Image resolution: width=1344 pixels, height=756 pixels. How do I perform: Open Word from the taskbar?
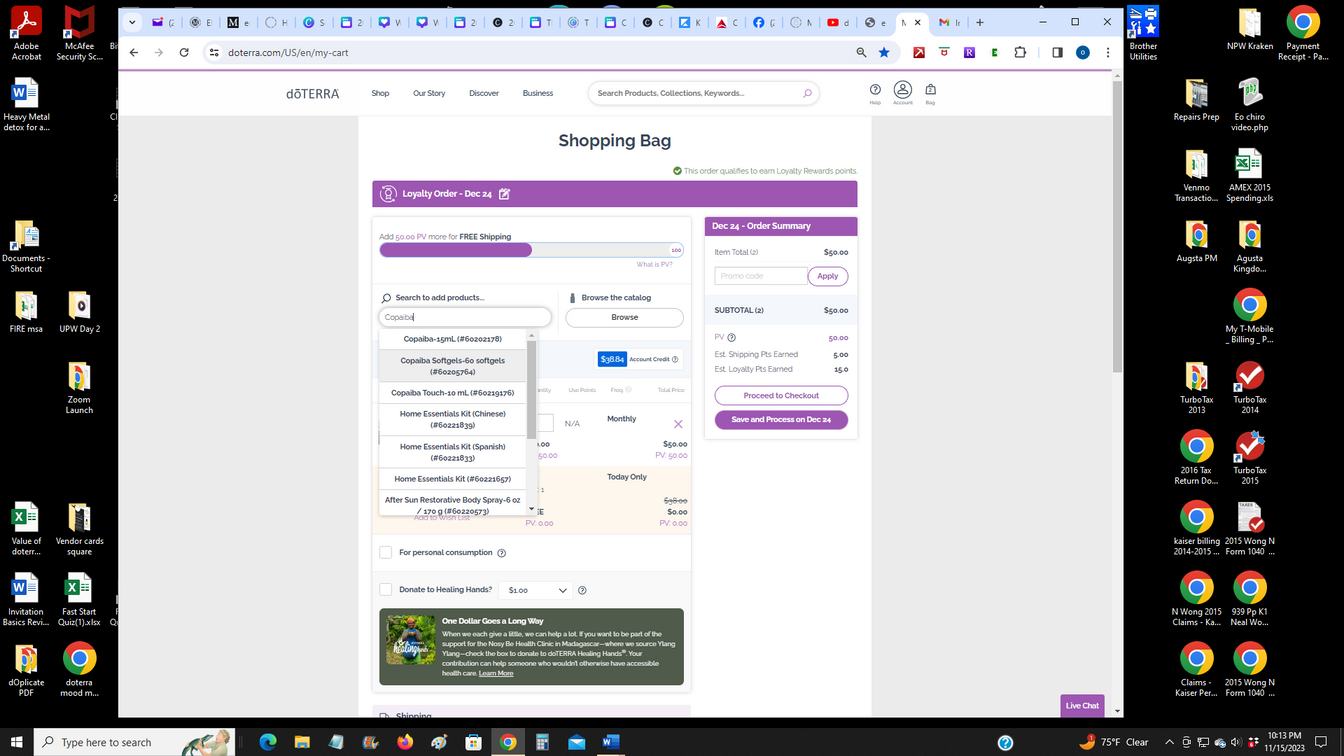(x=610, y=742)
